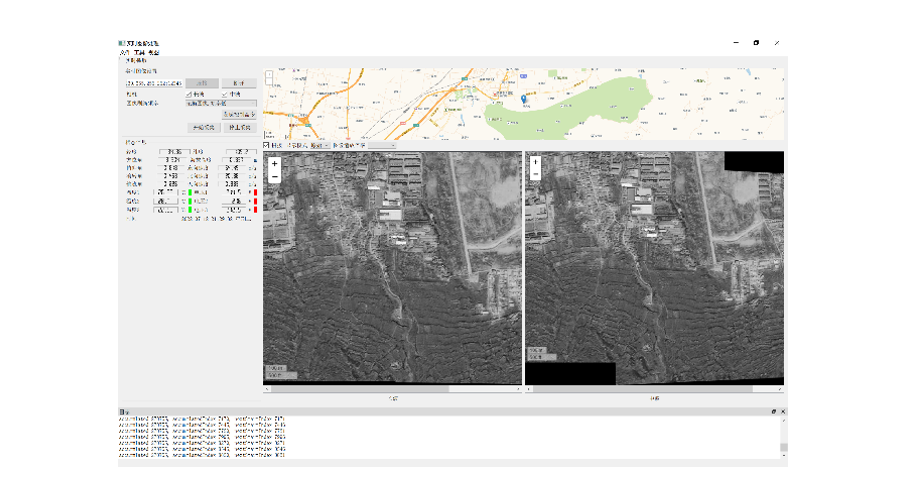This screenshot has height=500, width=900.
Task: Open the rightmost menu in the menu bar
Action: [x=153, y=52]
